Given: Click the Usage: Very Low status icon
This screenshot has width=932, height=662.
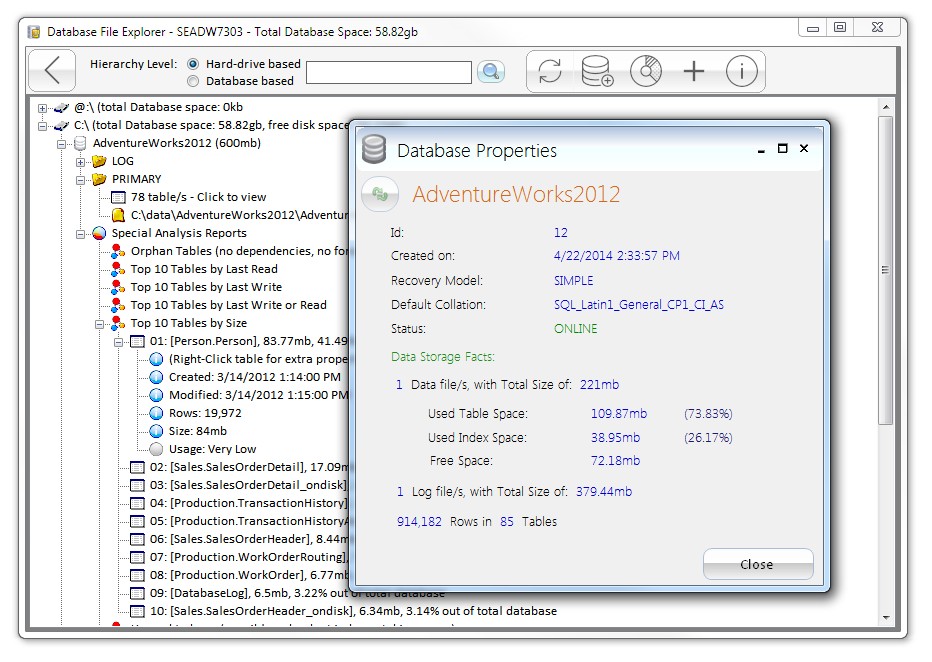Looking at the screenshot, I should [x=156, y=449].
